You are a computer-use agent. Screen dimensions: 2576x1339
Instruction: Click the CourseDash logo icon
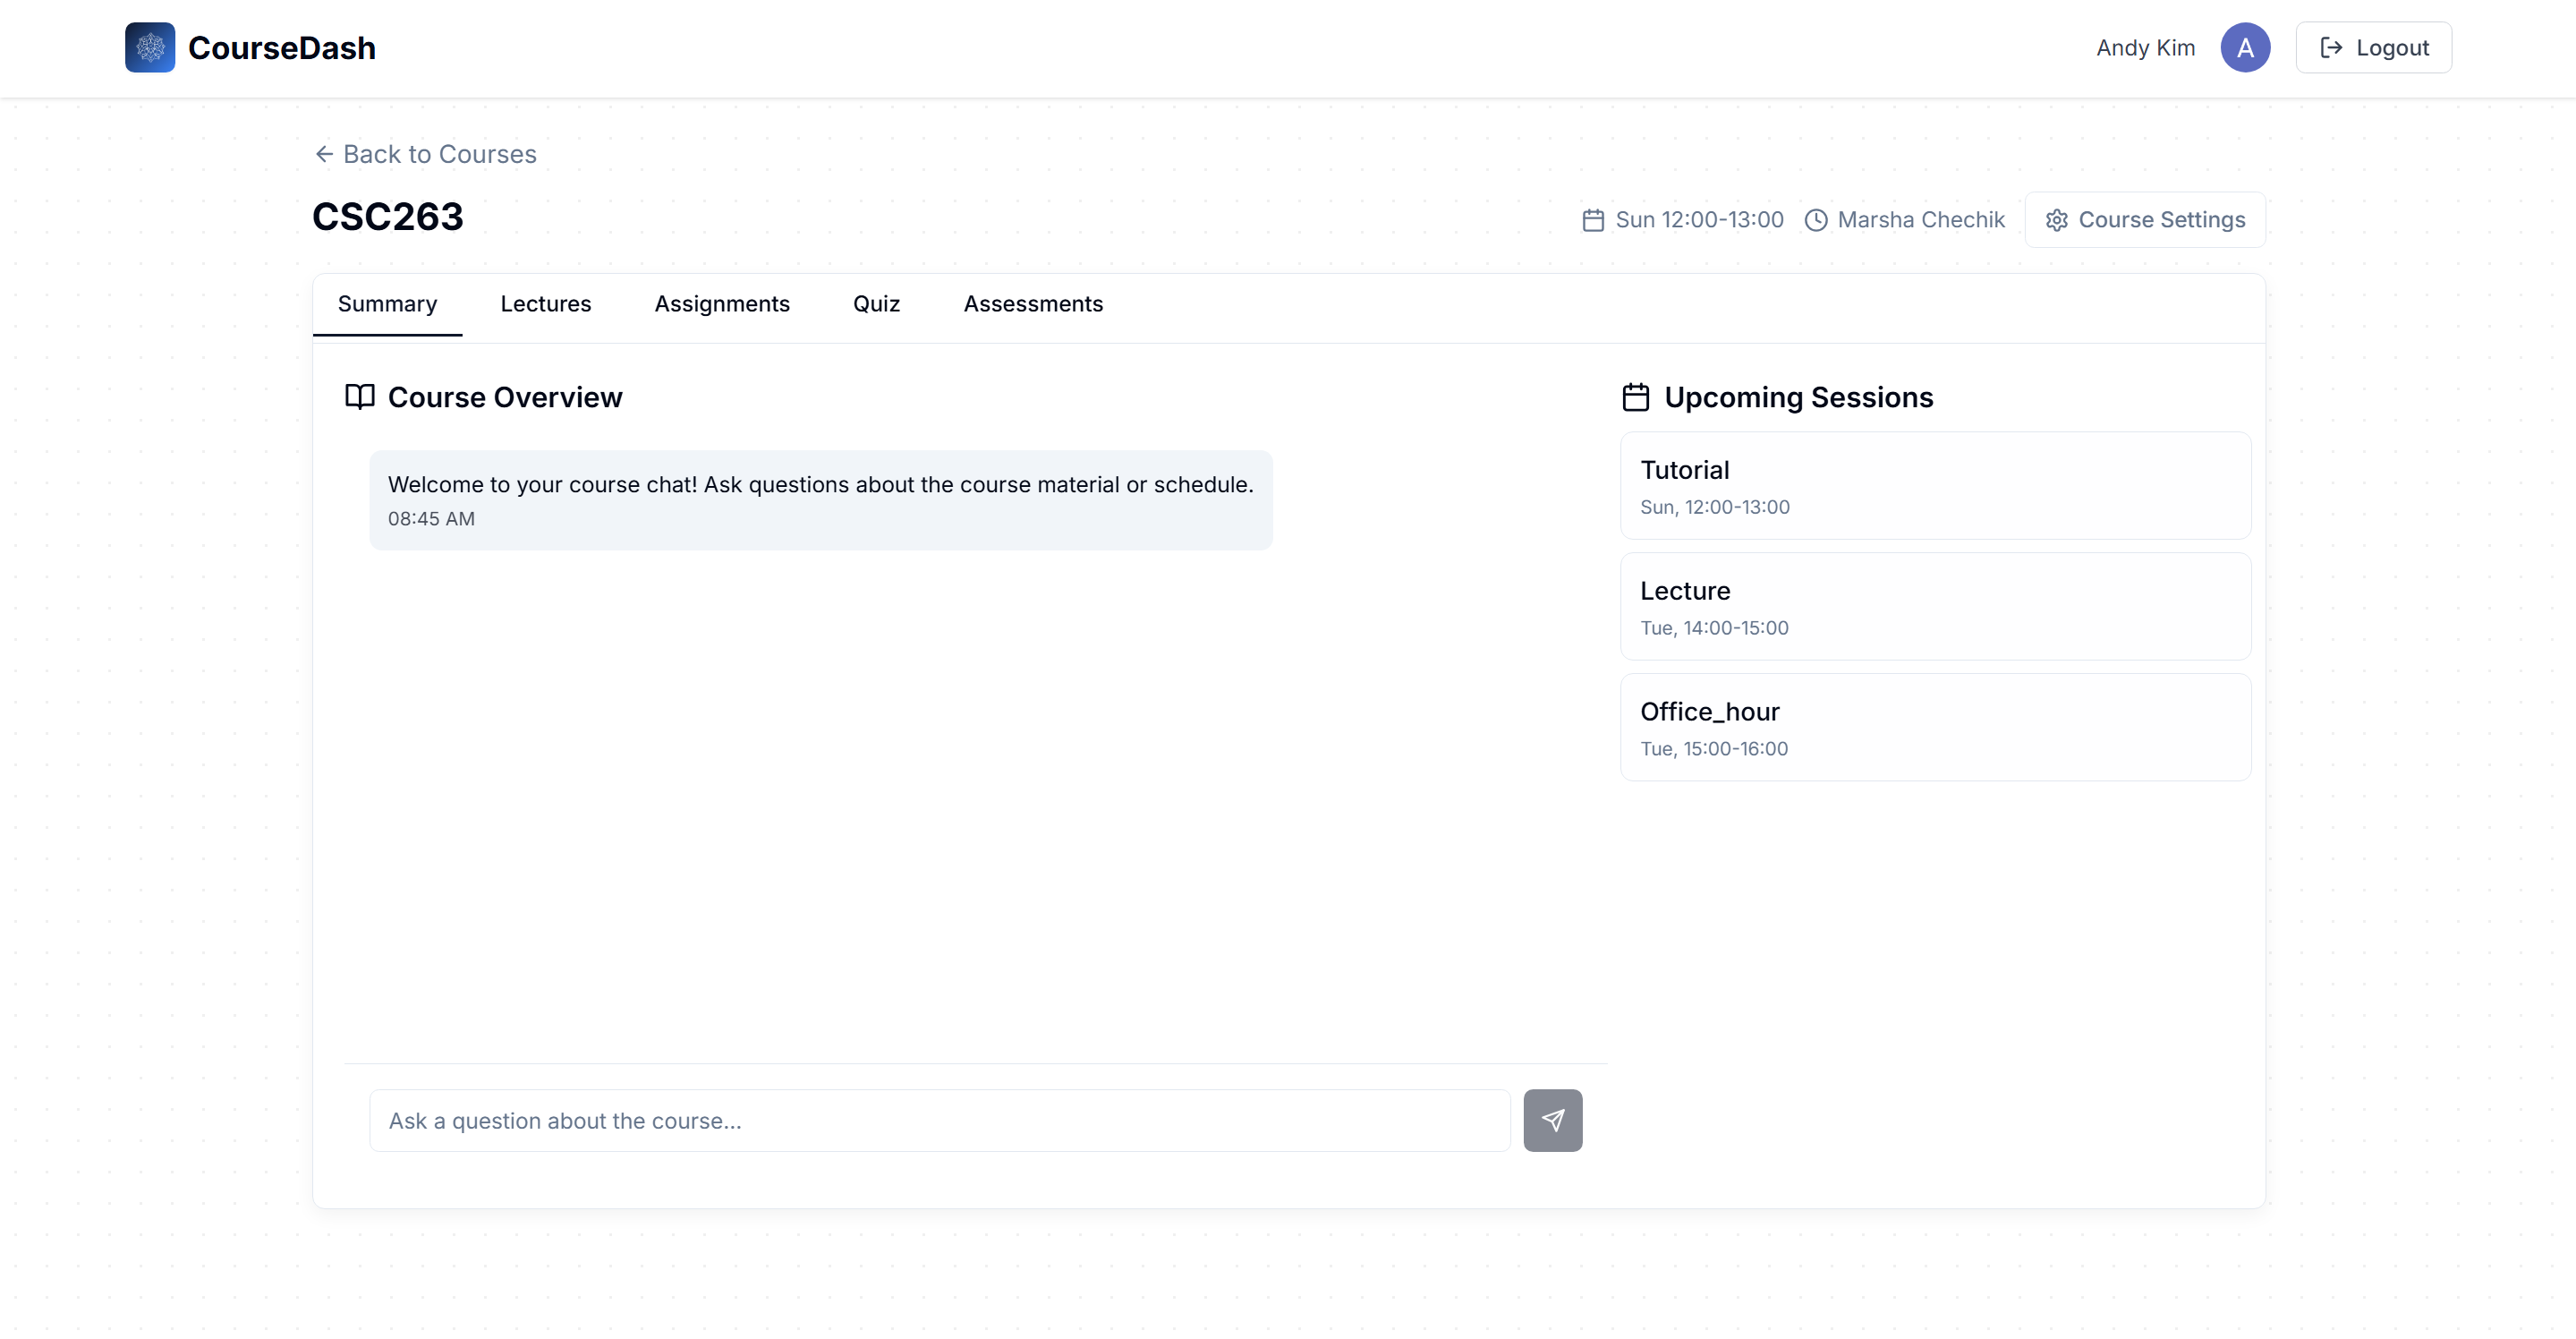[150, 47]
